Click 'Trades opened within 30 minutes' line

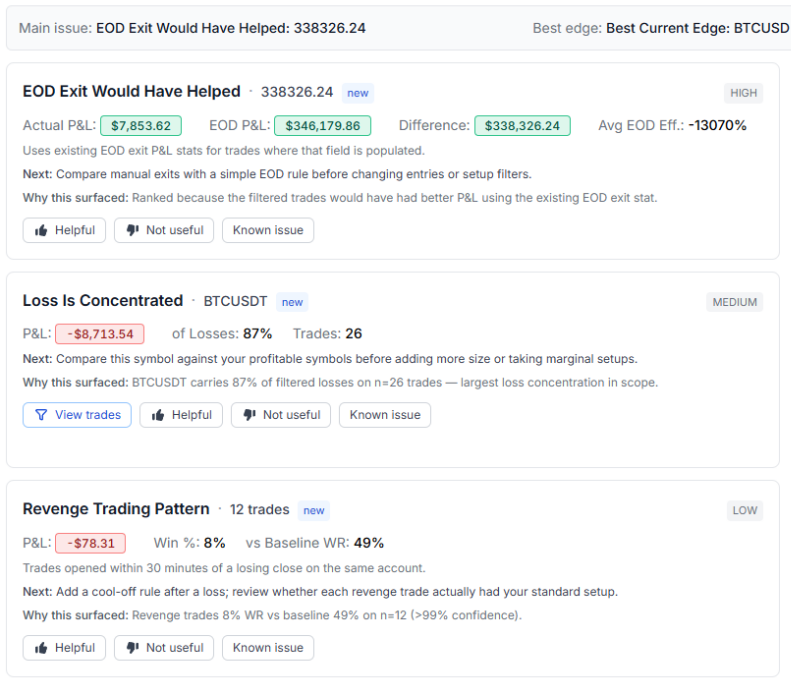click(224, 568)
